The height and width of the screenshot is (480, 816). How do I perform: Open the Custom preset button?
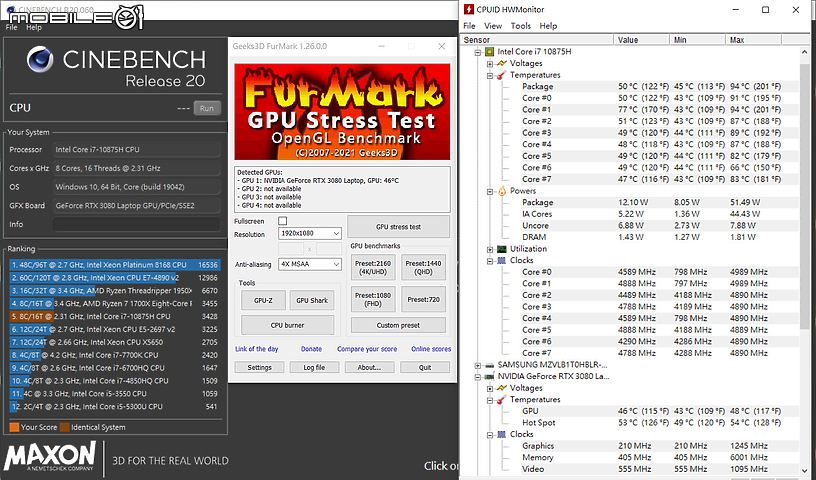(398, 325)
